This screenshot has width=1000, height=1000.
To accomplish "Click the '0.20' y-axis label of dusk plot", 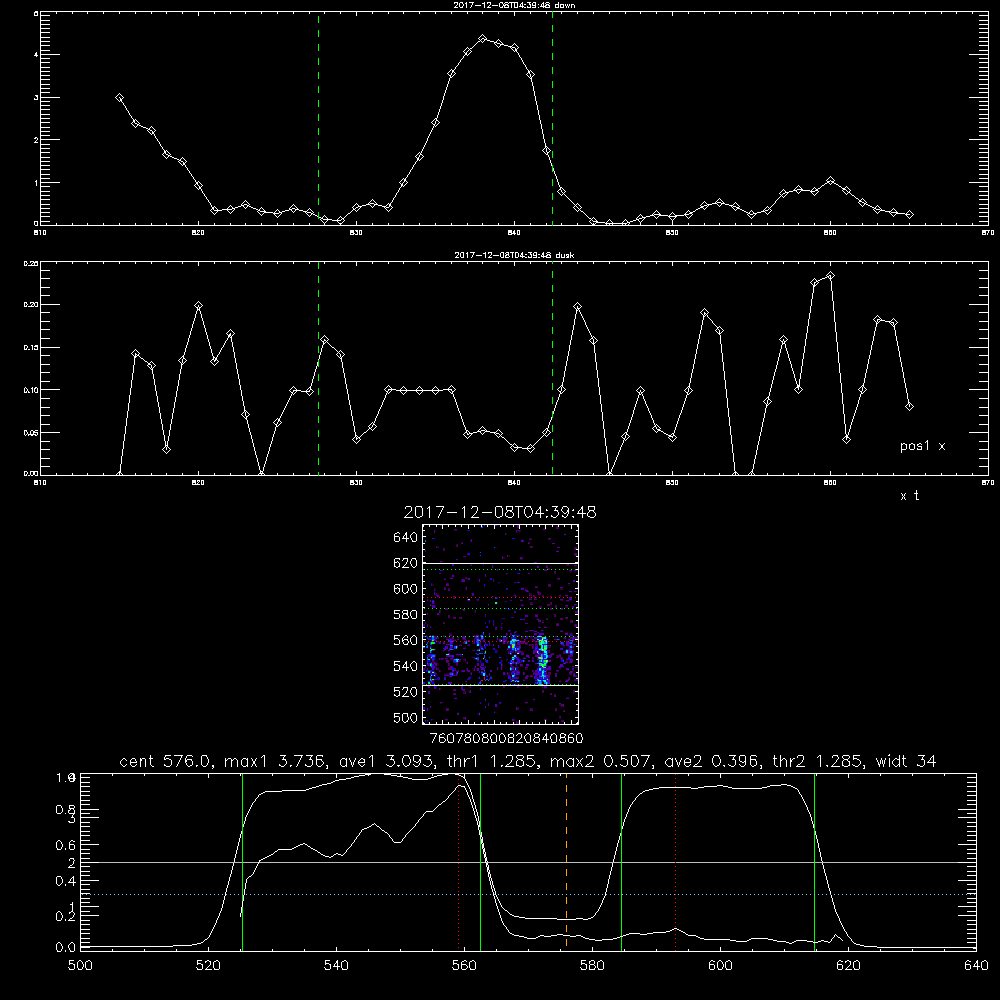I will click(31, 305).
